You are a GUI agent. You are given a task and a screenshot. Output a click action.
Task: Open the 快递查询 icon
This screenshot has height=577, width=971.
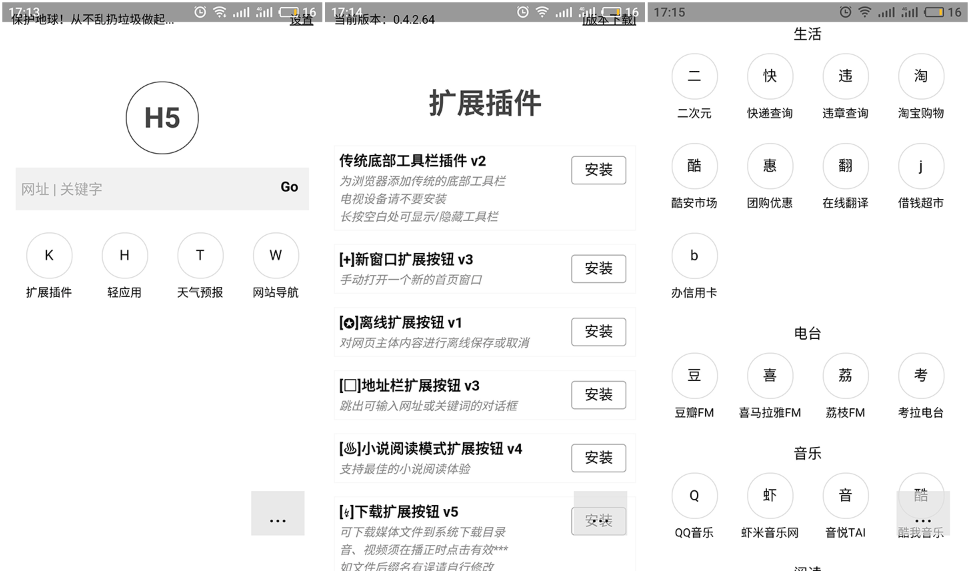[x=770, y=76]
